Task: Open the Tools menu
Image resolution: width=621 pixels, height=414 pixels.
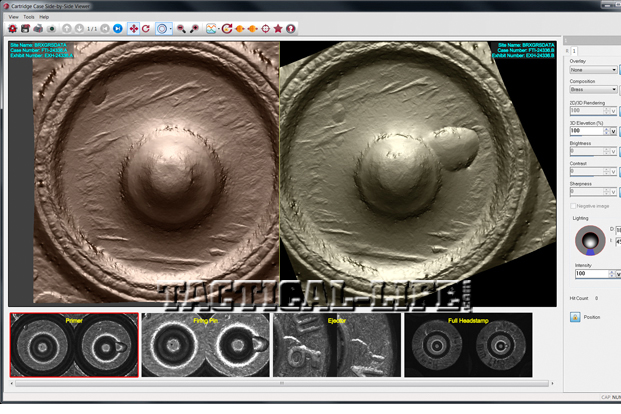Action: pos(29,17)
